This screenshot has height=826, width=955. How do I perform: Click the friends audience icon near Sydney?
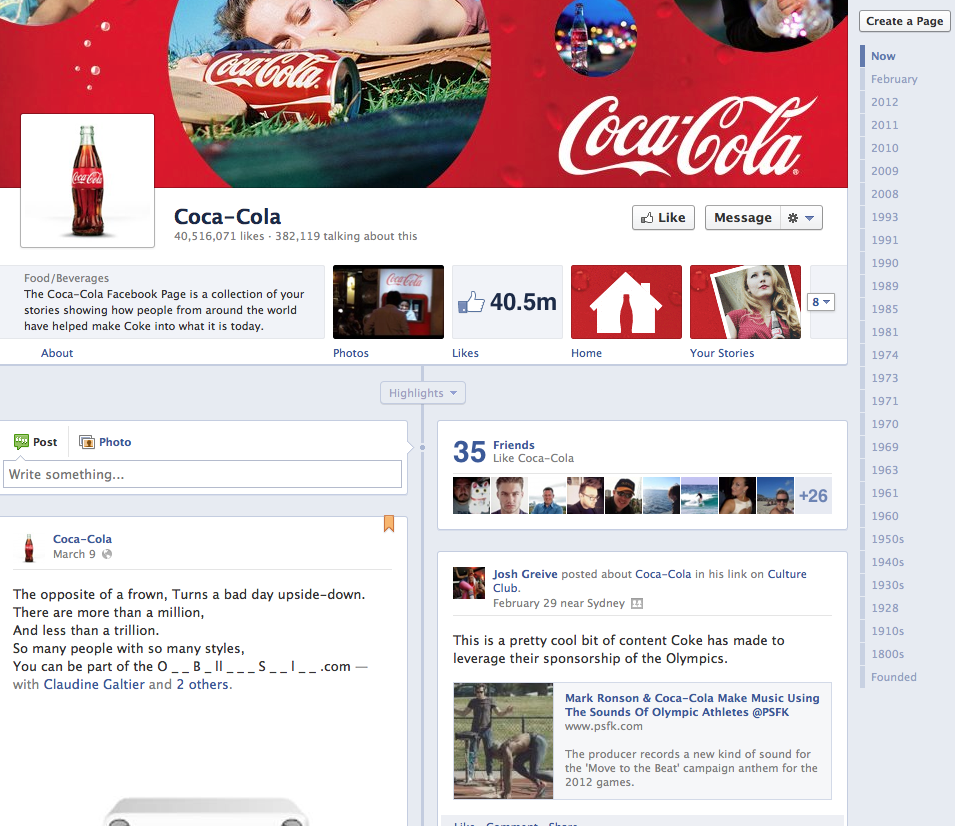[x=636, y=603]
